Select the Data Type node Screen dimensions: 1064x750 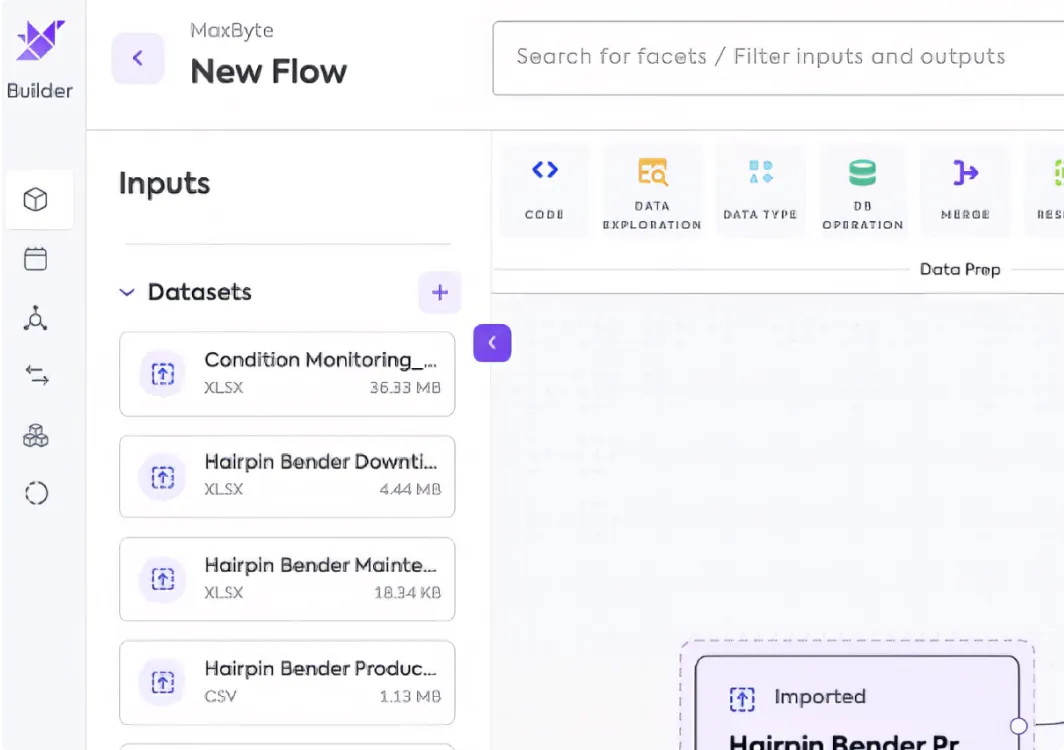(760, 188)
